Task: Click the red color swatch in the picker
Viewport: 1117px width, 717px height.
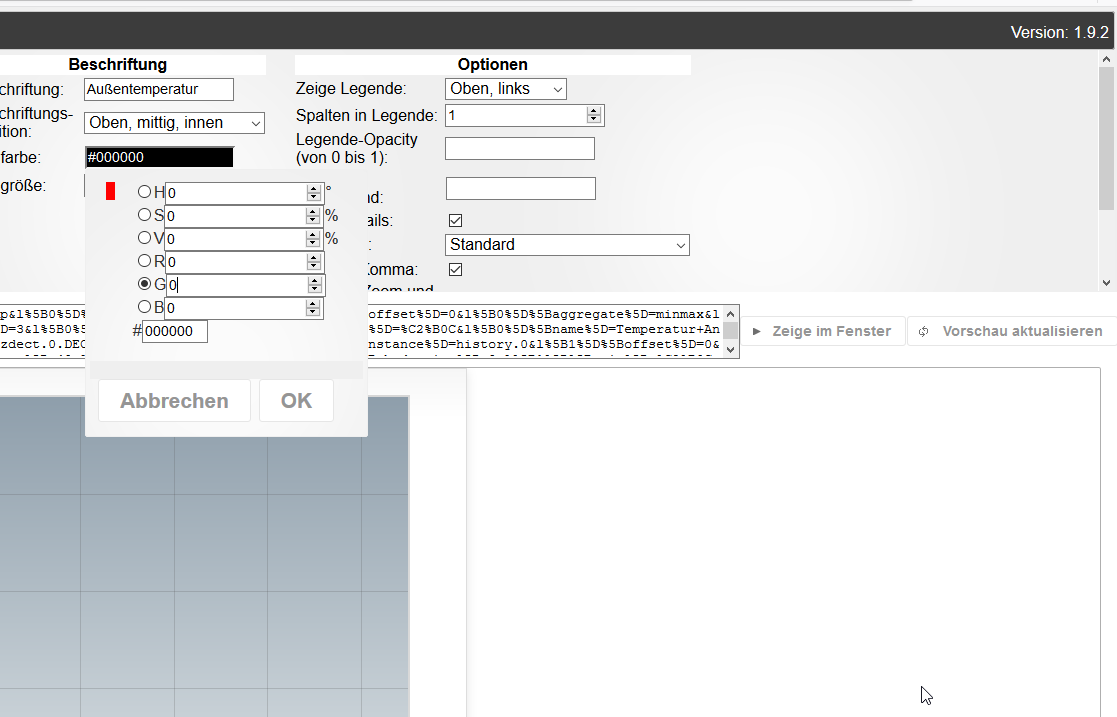Action: (111, 191)
